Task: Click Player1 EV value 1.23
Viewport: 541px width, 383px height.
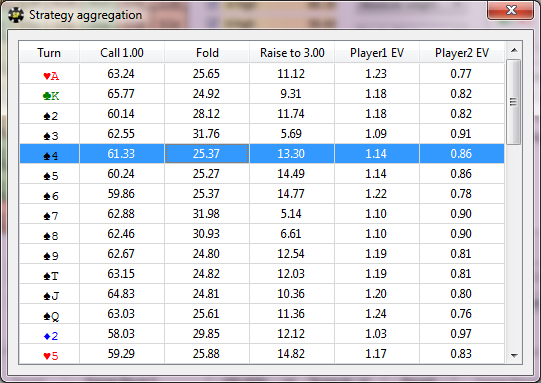Action: pyautogui.click(x=376, y=73)
